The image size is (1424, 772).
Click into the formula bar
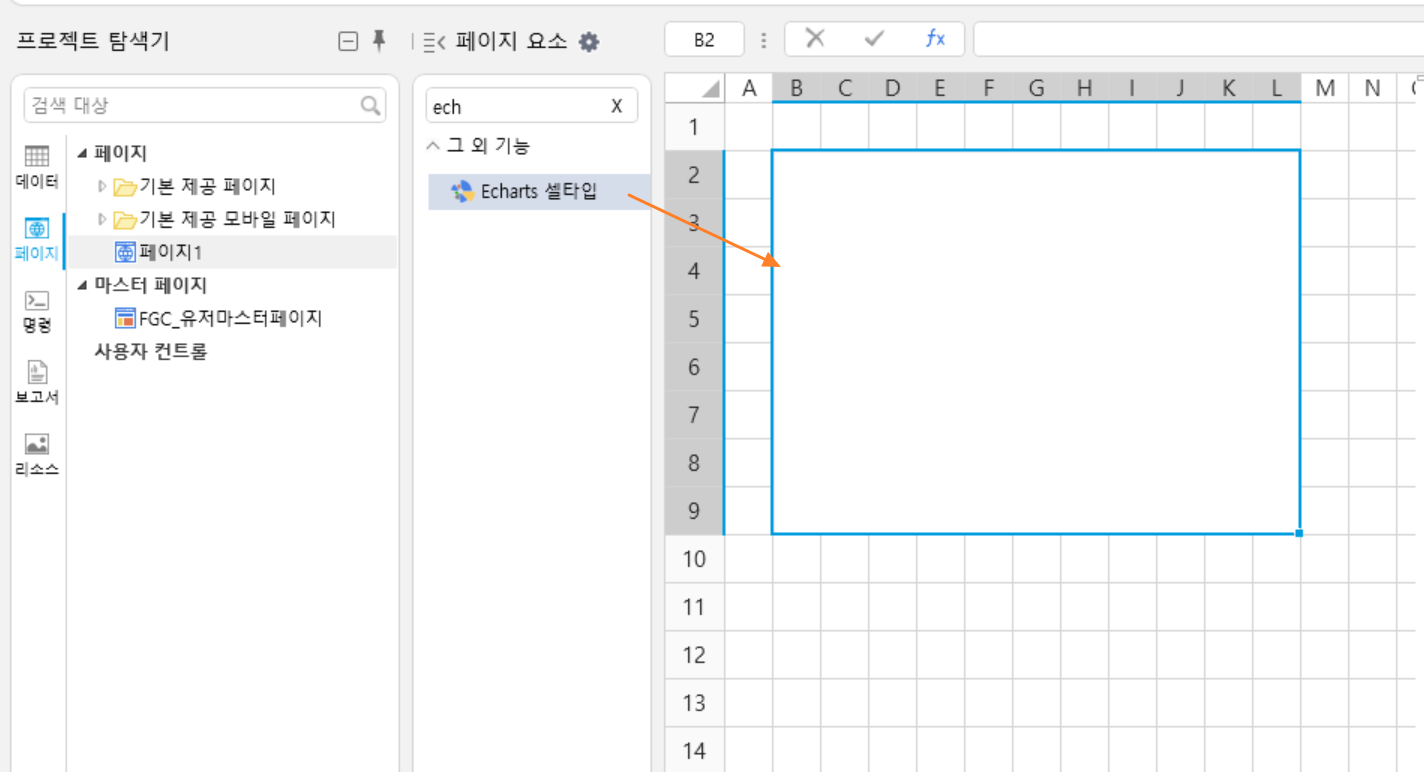(1198, 40)
